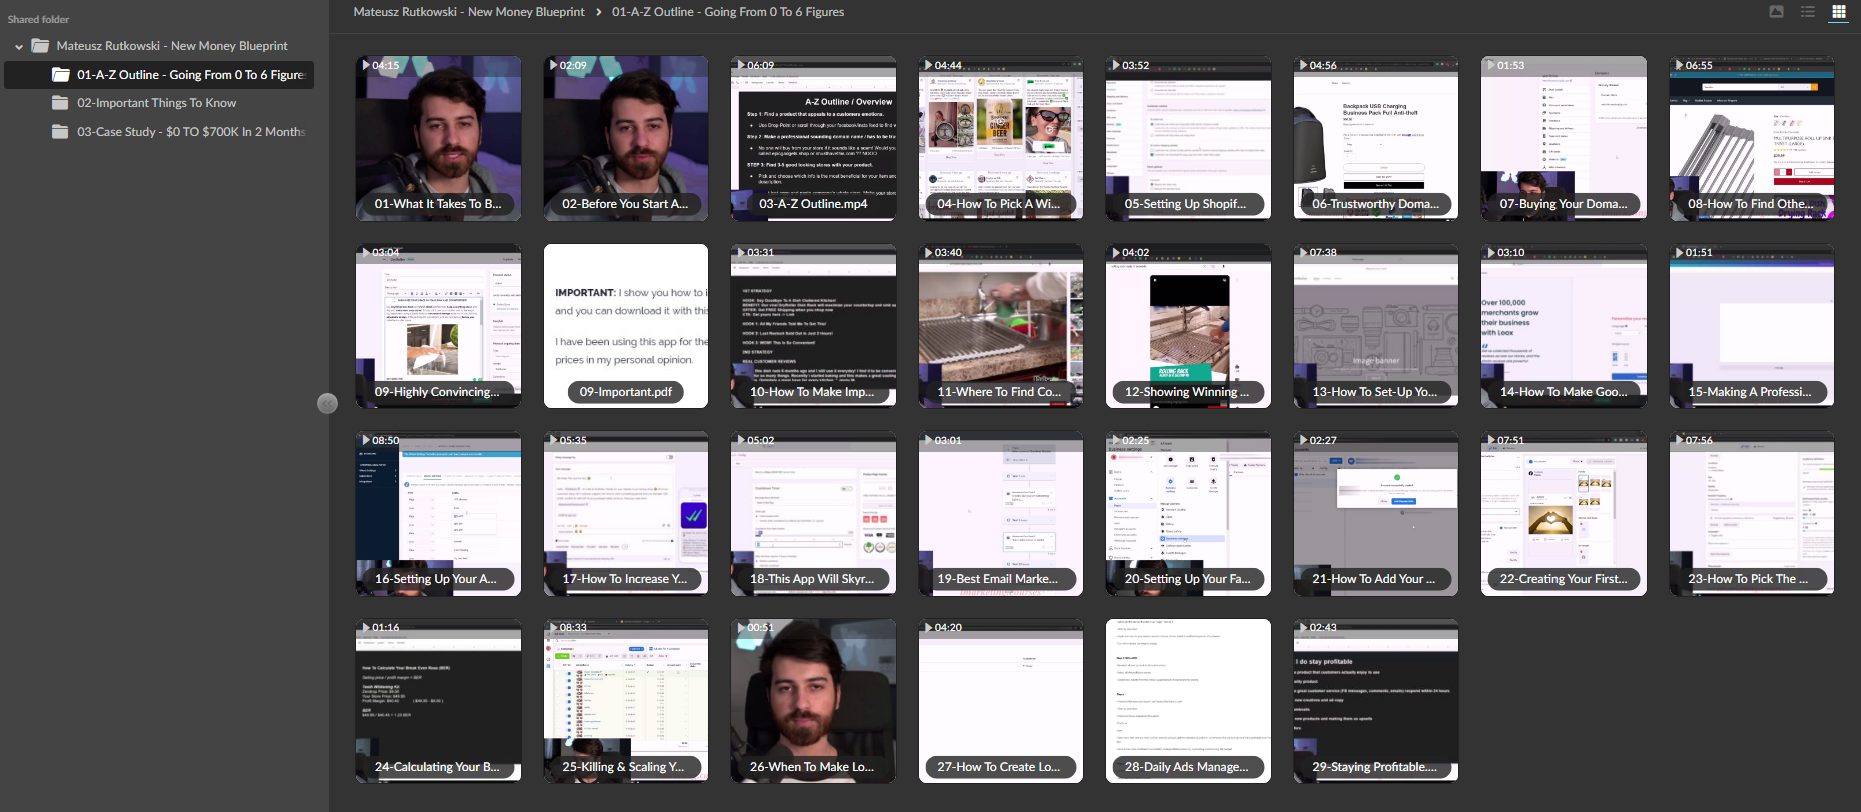
Task: Open the '06-Trustworthy Doma...' video
Action: tap(1376, 138)
